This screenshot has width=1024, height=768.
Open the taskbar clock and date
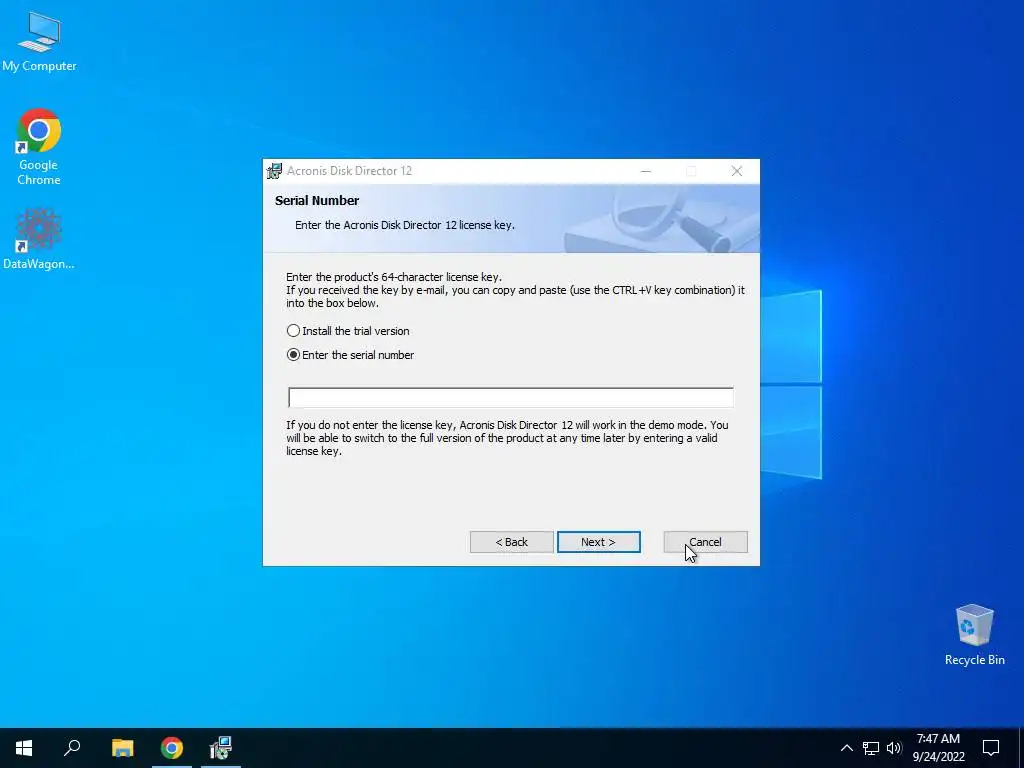click(x=938, y=748)
